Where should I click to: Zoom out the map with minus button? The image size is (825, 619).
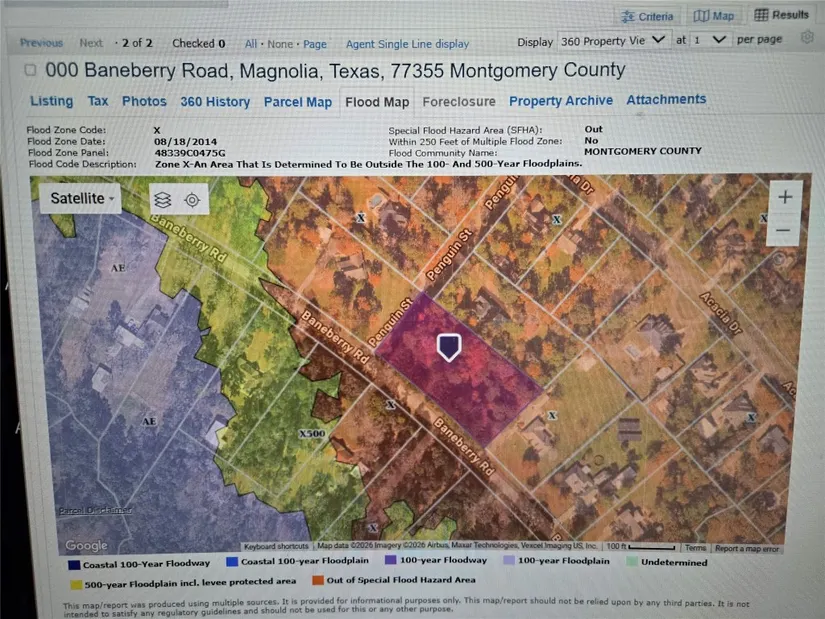[785, 230]
